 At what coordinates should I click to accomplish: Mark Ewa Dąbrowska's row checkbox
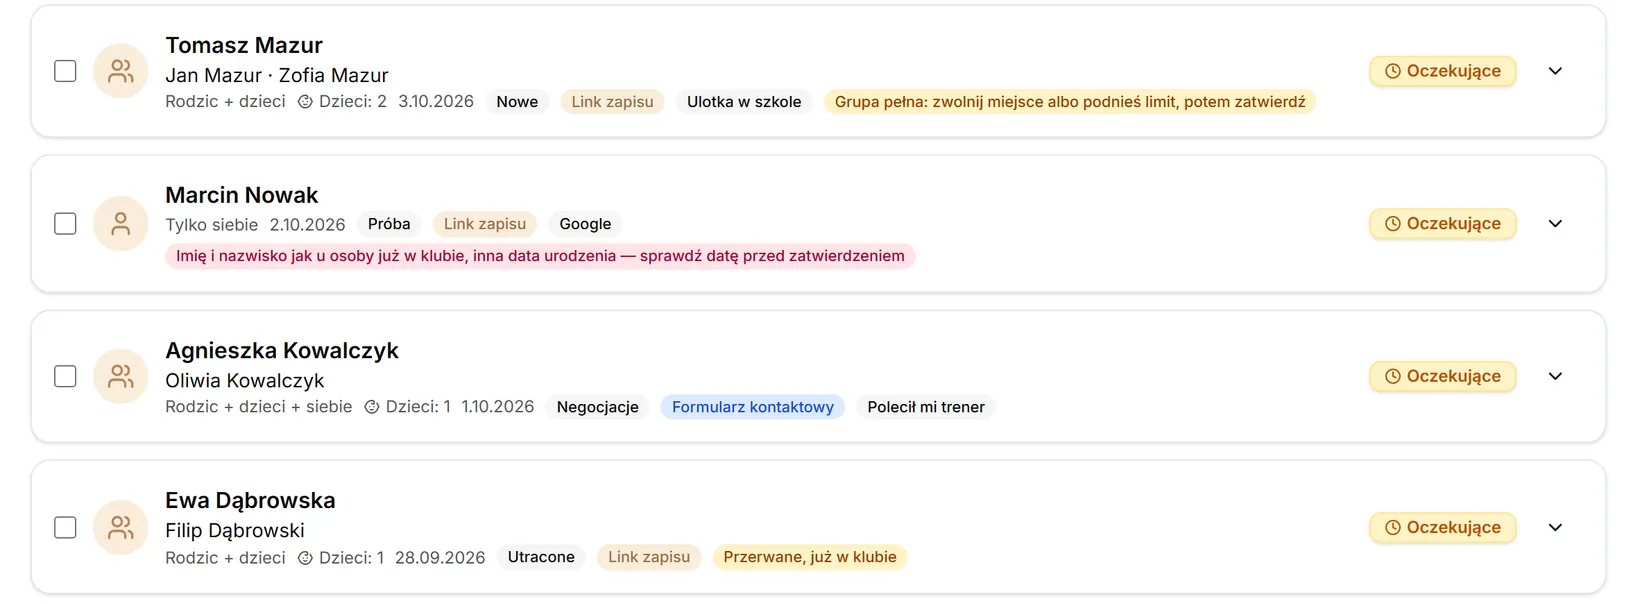pyautogui.click(x=65, y=527)
